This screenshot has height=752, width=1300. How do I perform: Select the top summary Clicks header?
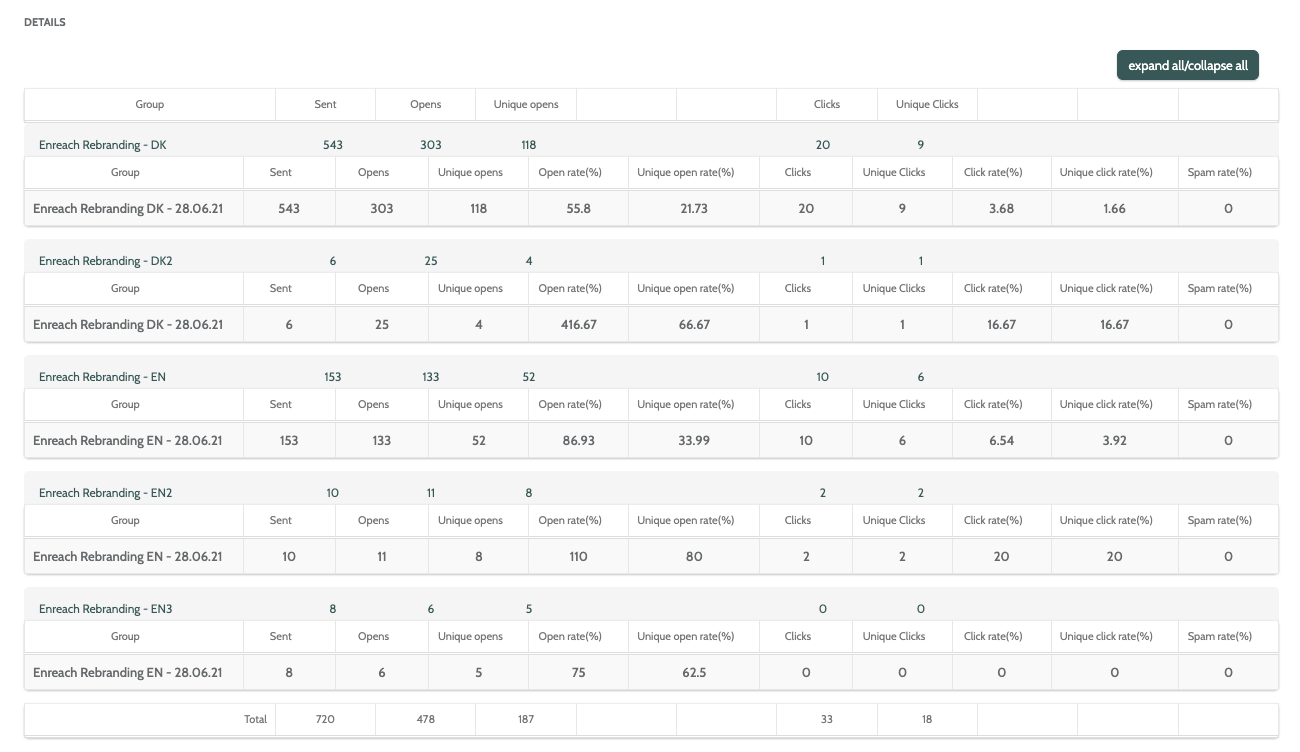827,104
